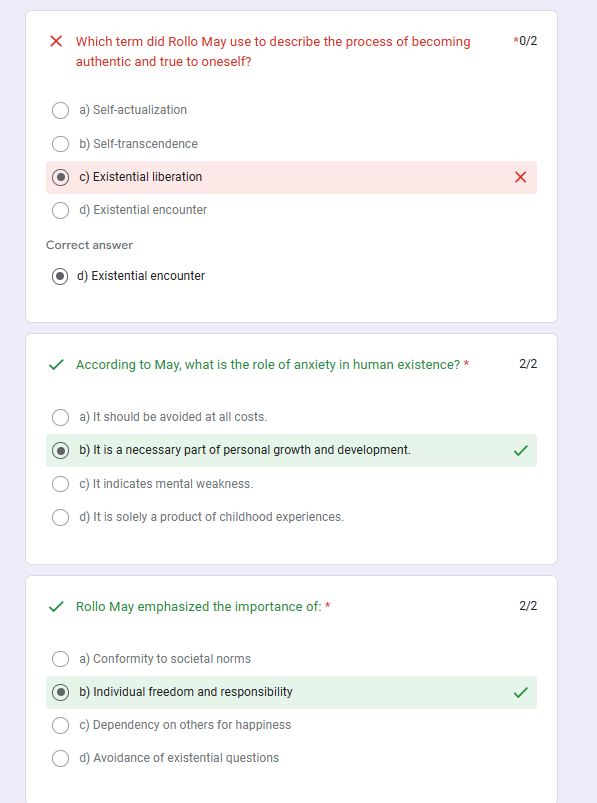Select 'Avoidance of existential questions' radio option
Viewport: 597px width, 803px height.
coord(60,758)
